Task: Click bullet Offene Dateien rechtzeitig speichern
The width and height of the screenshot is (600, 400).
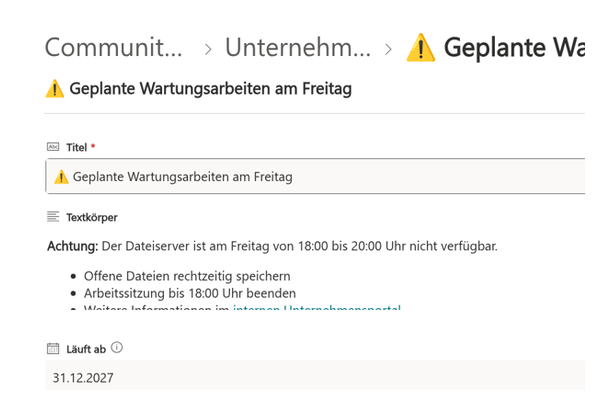Action: pos(187,276)
